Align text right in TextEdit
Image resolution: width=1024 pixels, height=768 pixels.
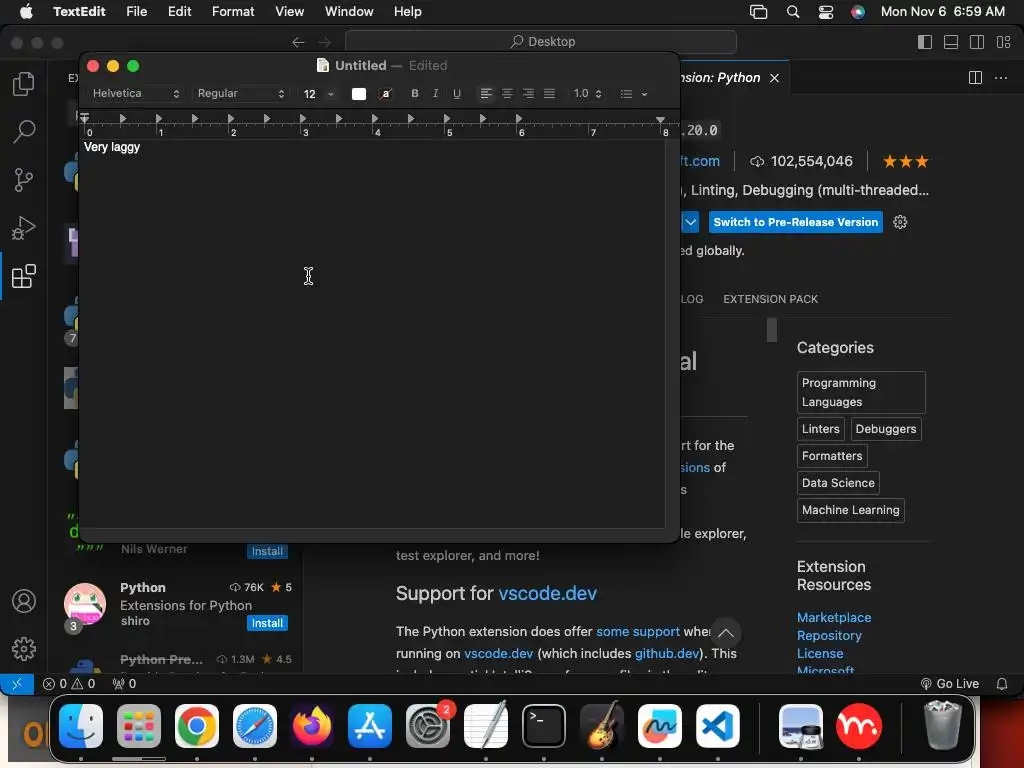(528, 93)
